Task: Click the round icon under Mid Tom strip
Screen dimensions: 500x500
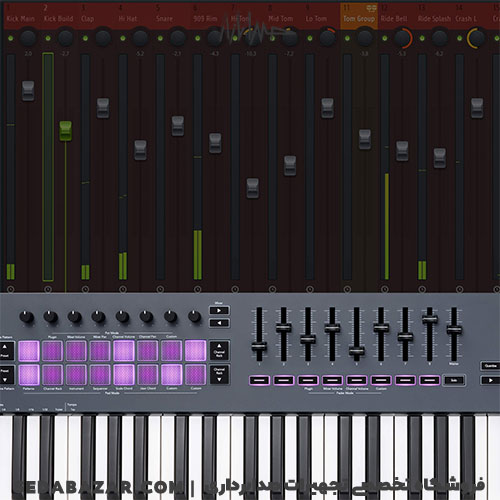Action: [272, 289]
